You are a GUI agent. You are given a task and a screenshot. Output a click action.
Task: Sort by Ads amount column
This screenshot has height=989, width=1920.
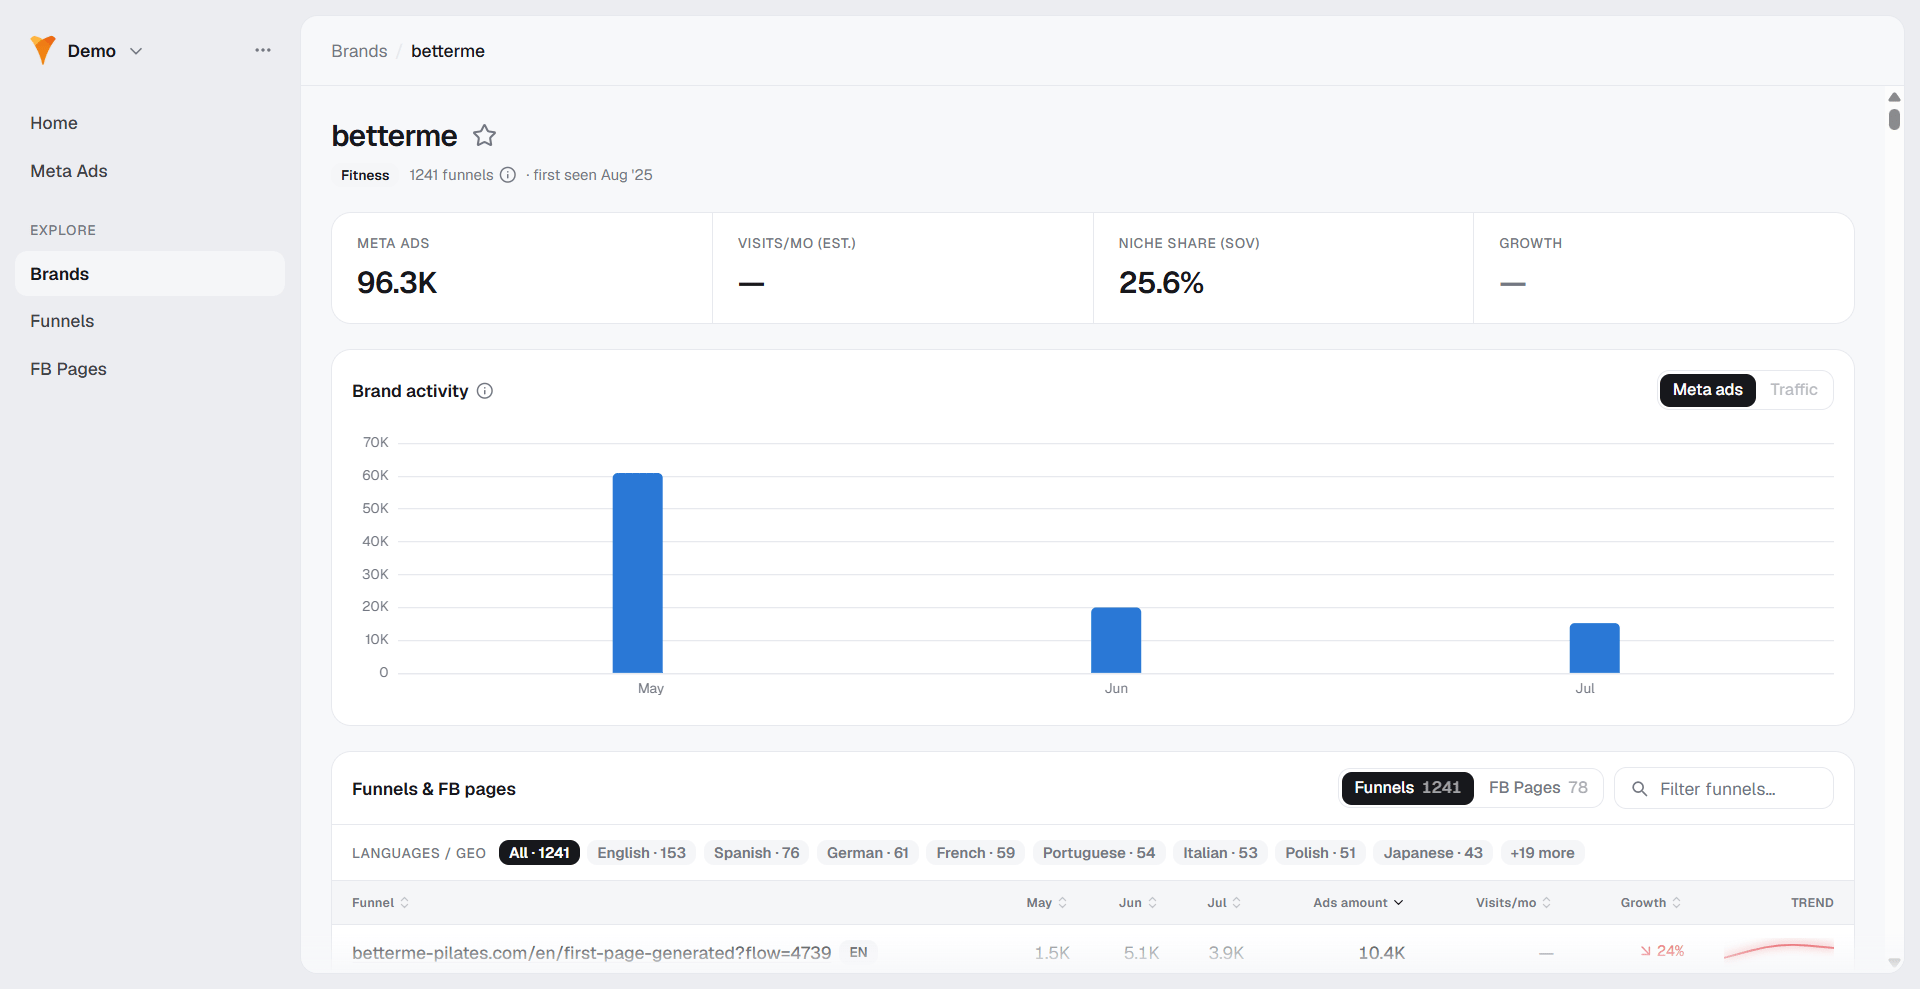(1358, 903)
